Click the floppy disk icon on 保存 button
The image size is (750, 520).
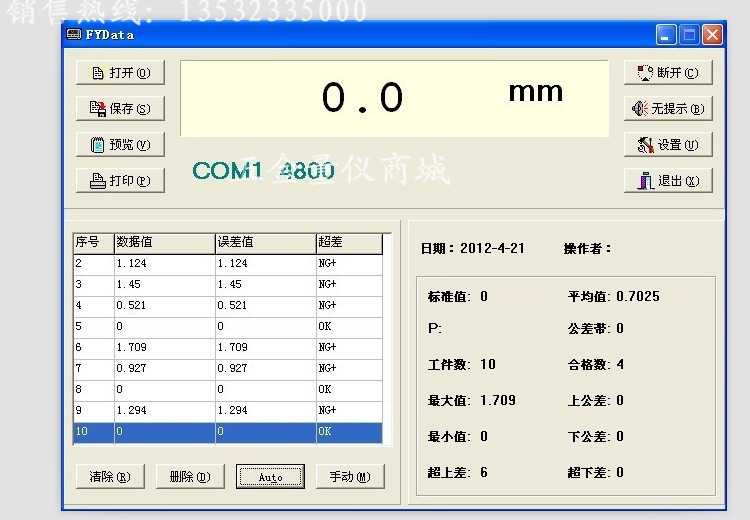click(98, 109)
